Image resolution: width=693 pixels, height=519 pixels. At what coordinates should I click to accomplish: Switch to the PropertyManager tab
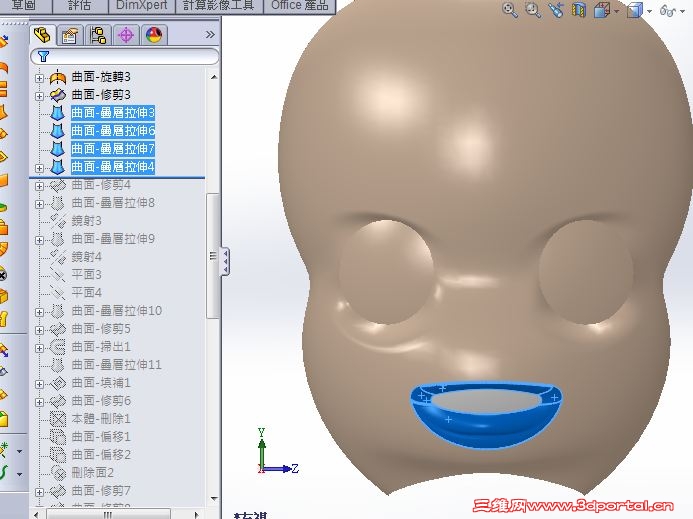tap(70, 35)
